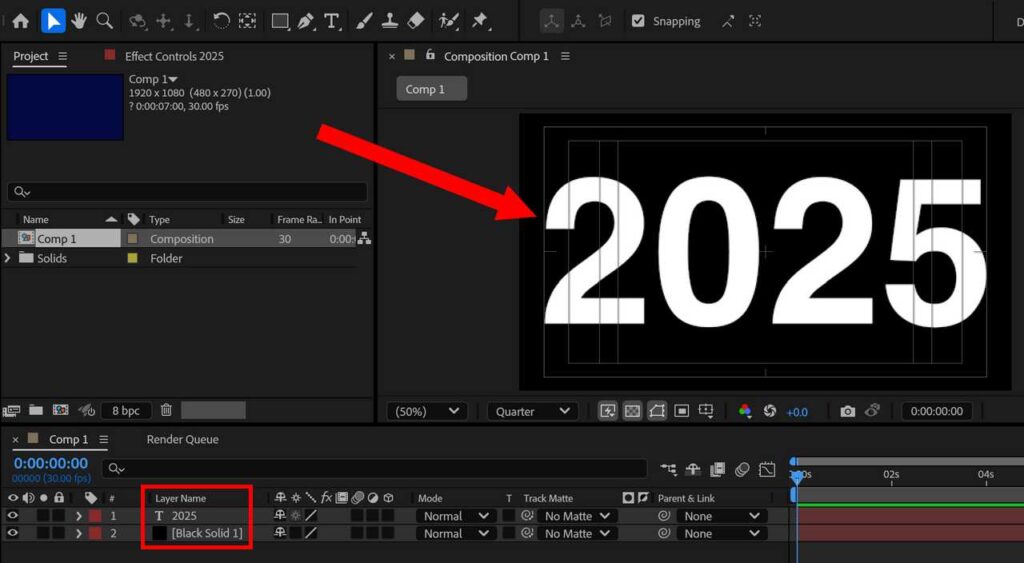Toggle Motion Blur enable icon in timeline

[742, 469]
